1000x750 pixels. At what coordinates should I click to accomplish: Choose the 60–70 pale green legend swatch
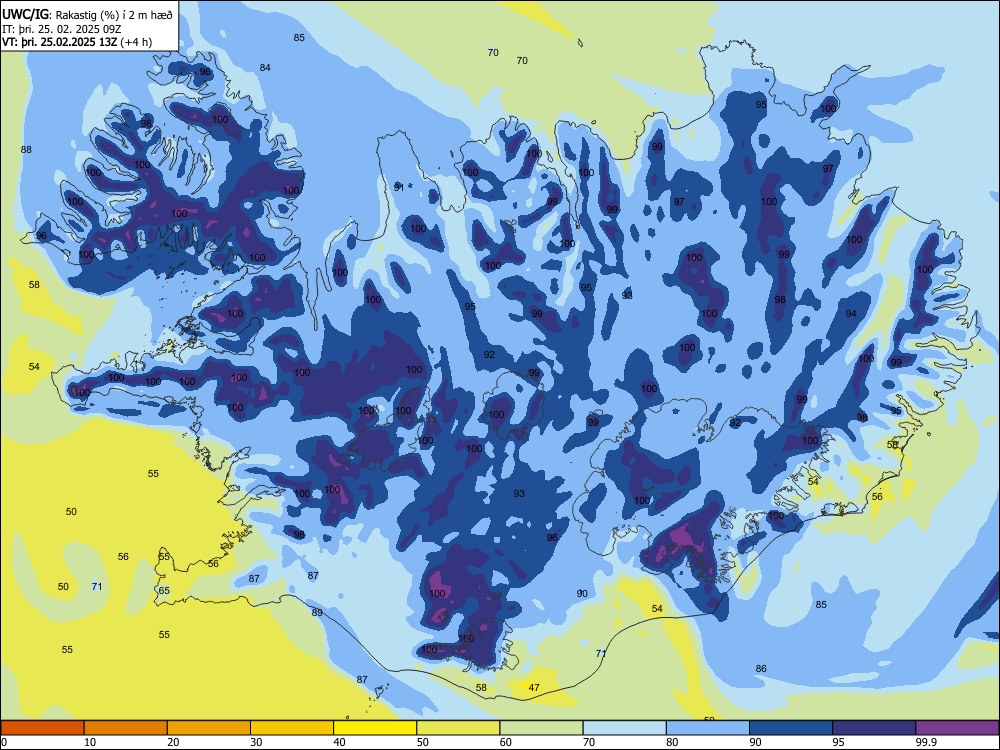point(541,728)
